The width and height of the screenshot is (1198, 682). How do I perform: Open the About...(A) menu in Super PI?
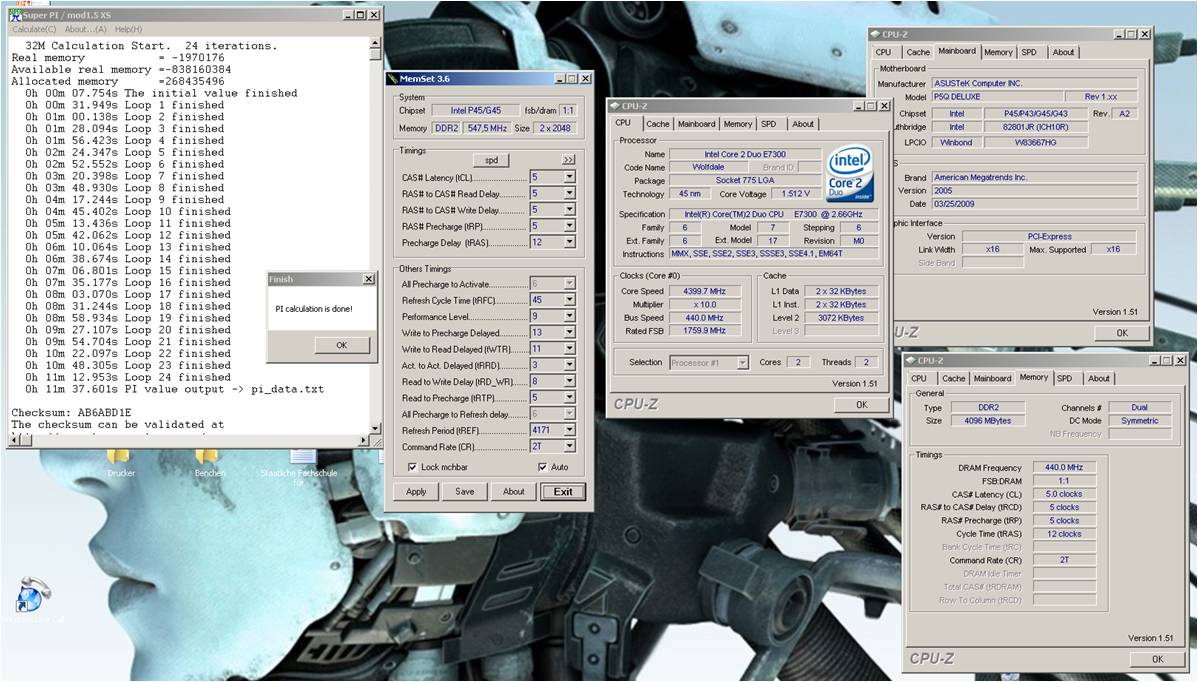[x=86, y=29]
